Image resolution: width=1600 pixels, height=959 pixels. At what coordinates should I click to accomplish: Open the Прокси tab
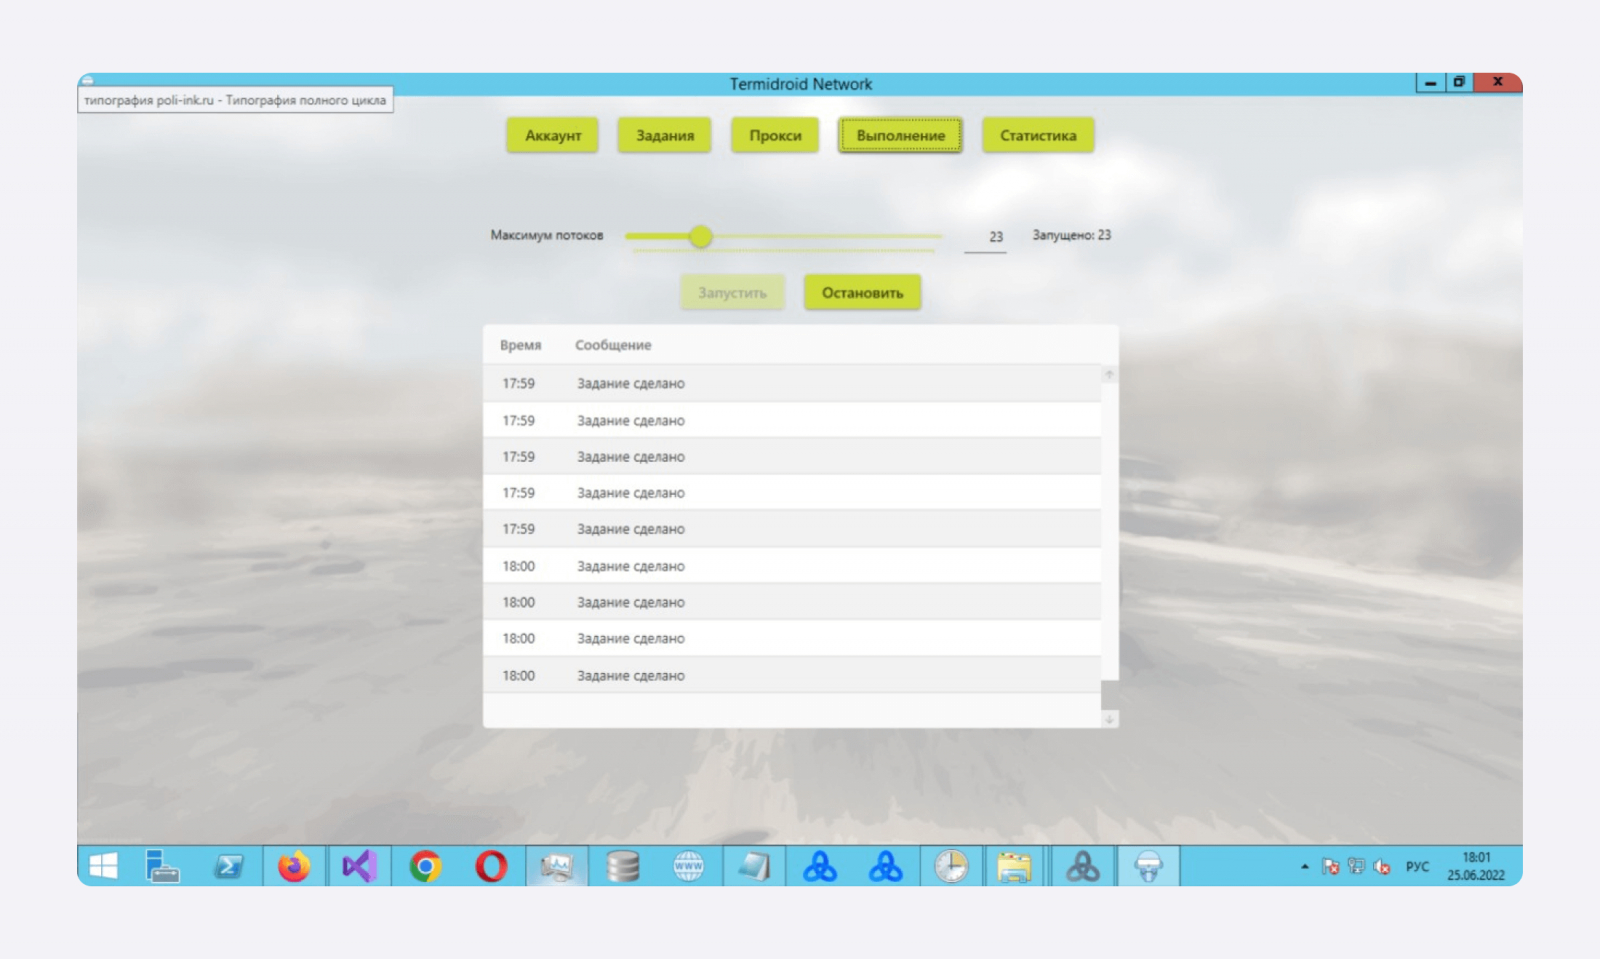click(x=775, y=135)
